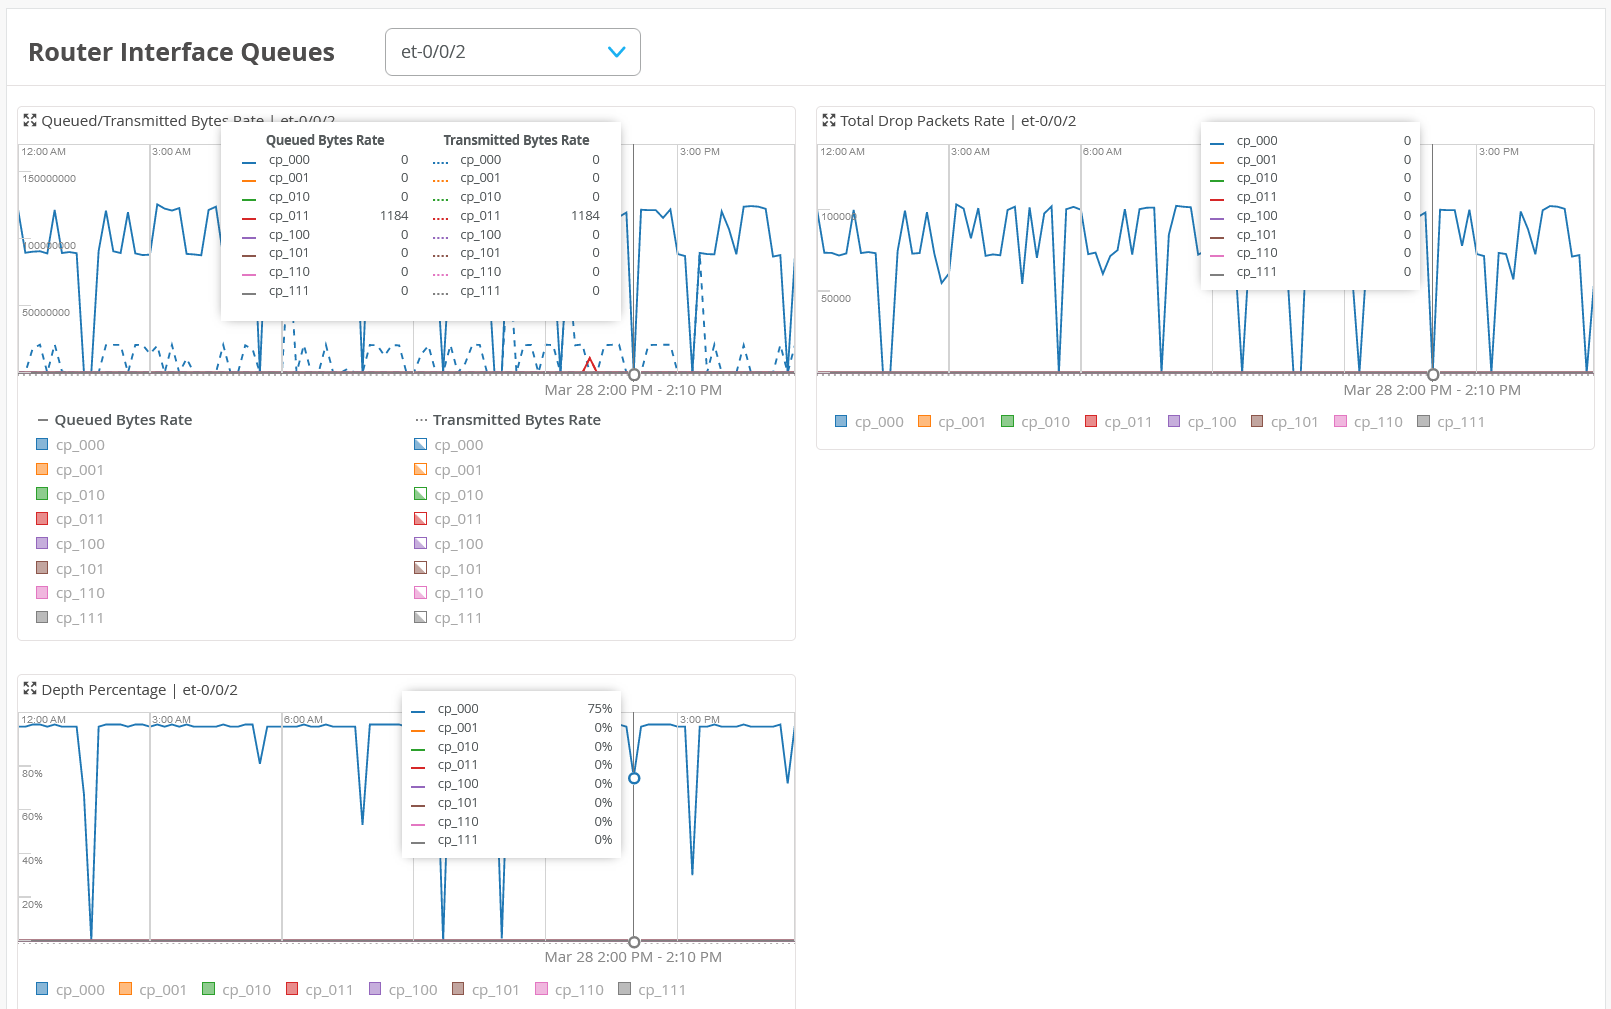This screenshot has width=1611, height=1009.
Task: Toggle cp_101 in Depth Percentage legend
Action: pos(486,990)
